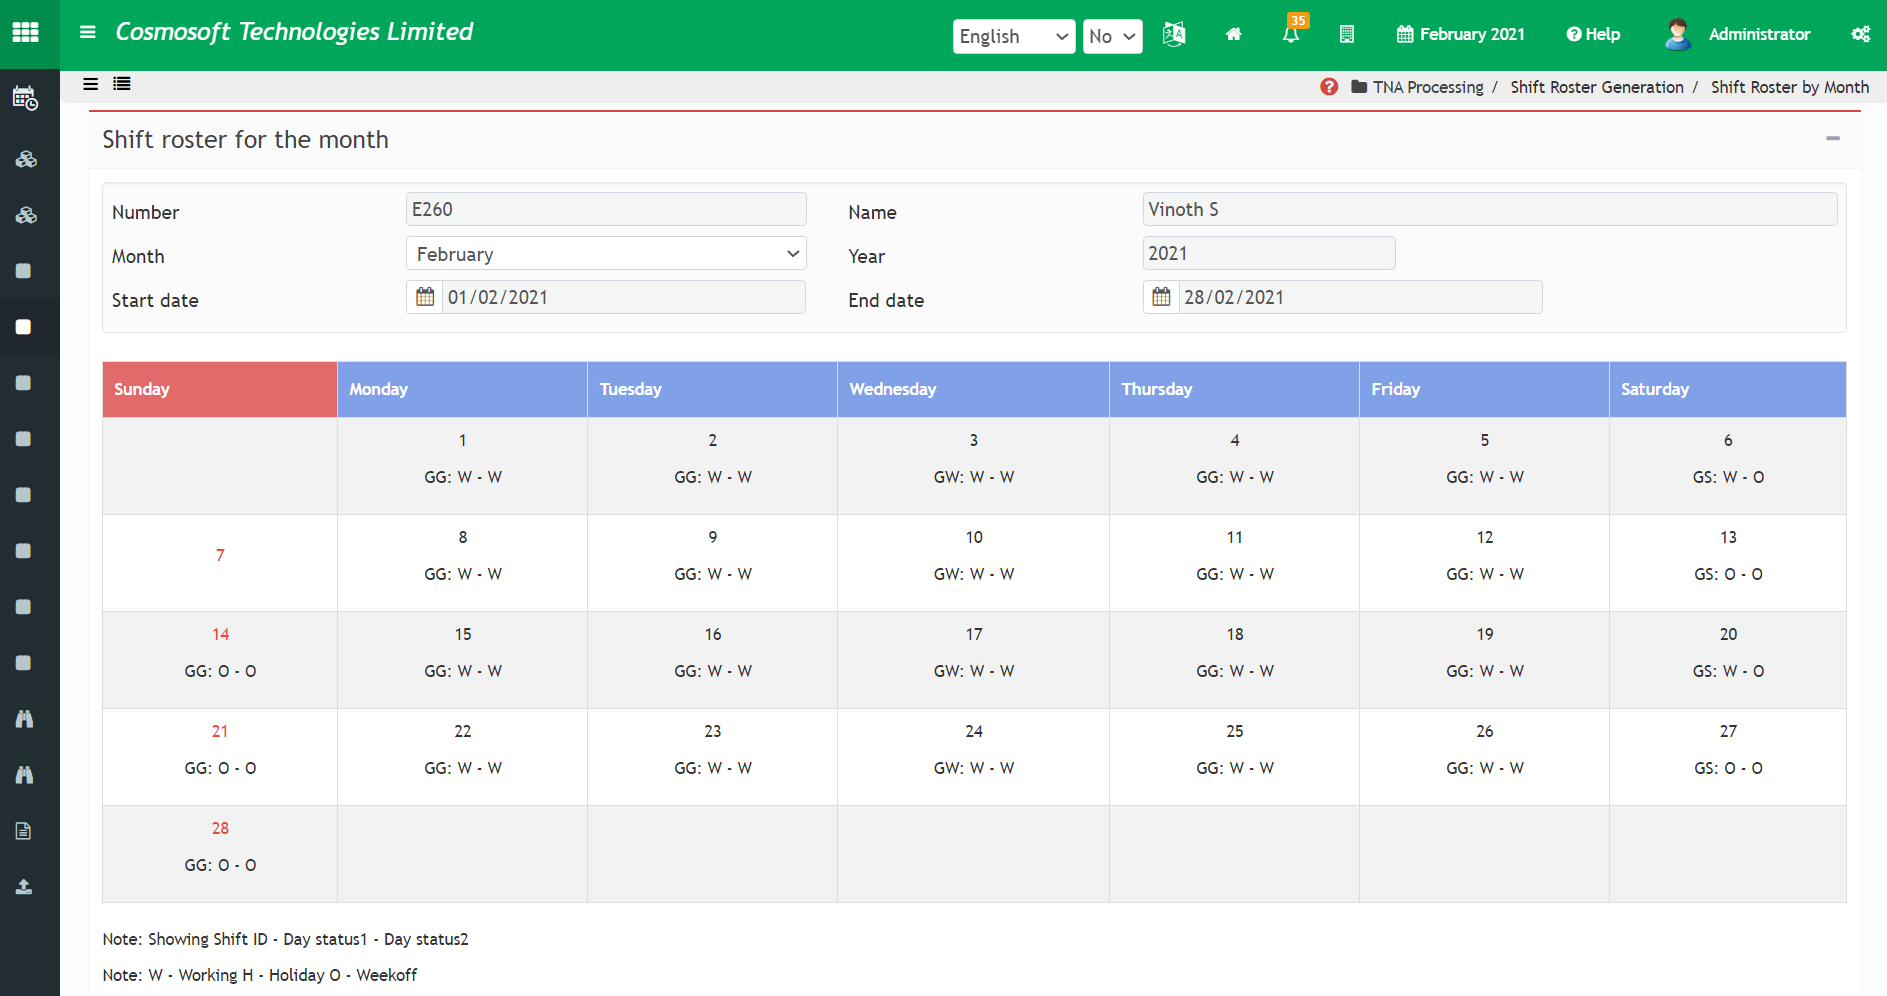Collapse the Shift roster panel
The height and width of the screenshot is (996, 1887).
(1833, 139)
